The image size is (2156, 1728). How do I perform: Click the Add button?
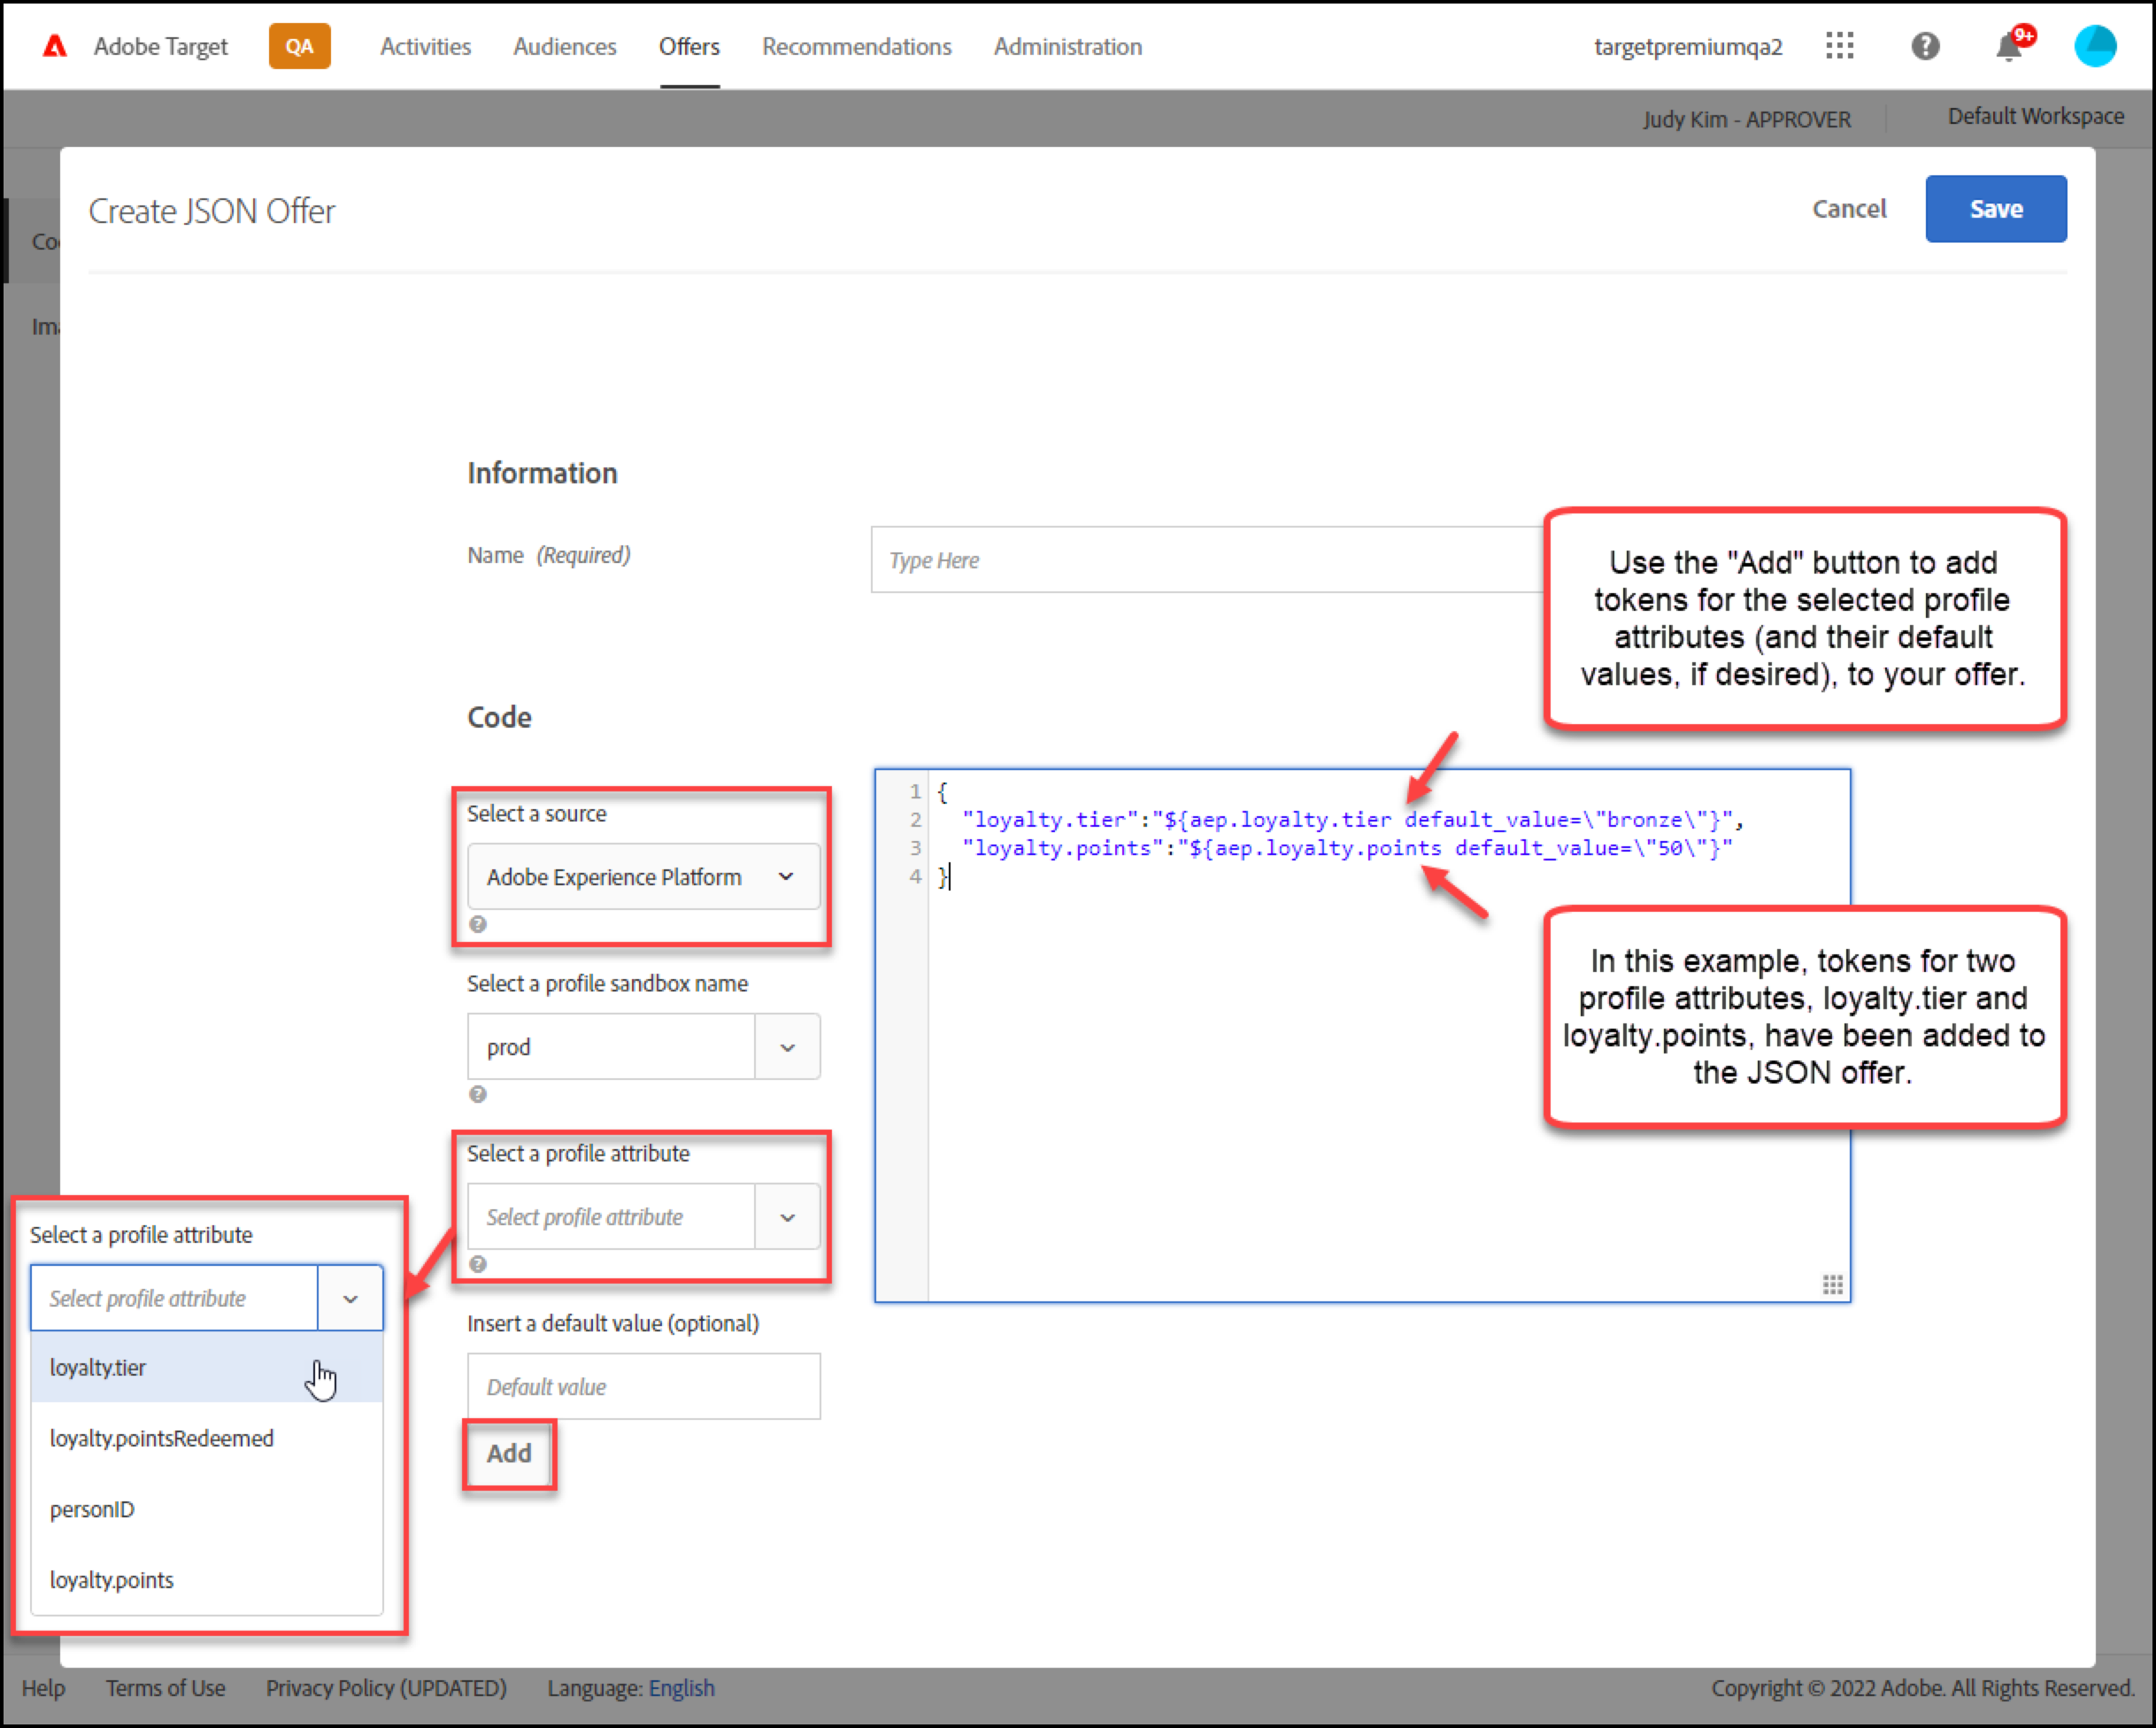click(509, 1455)
